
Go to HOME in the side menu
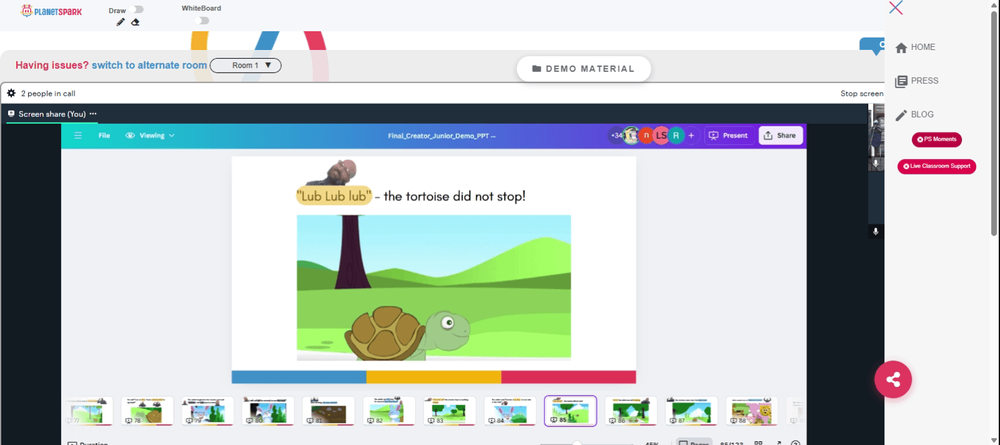click(x=915, y=47)
